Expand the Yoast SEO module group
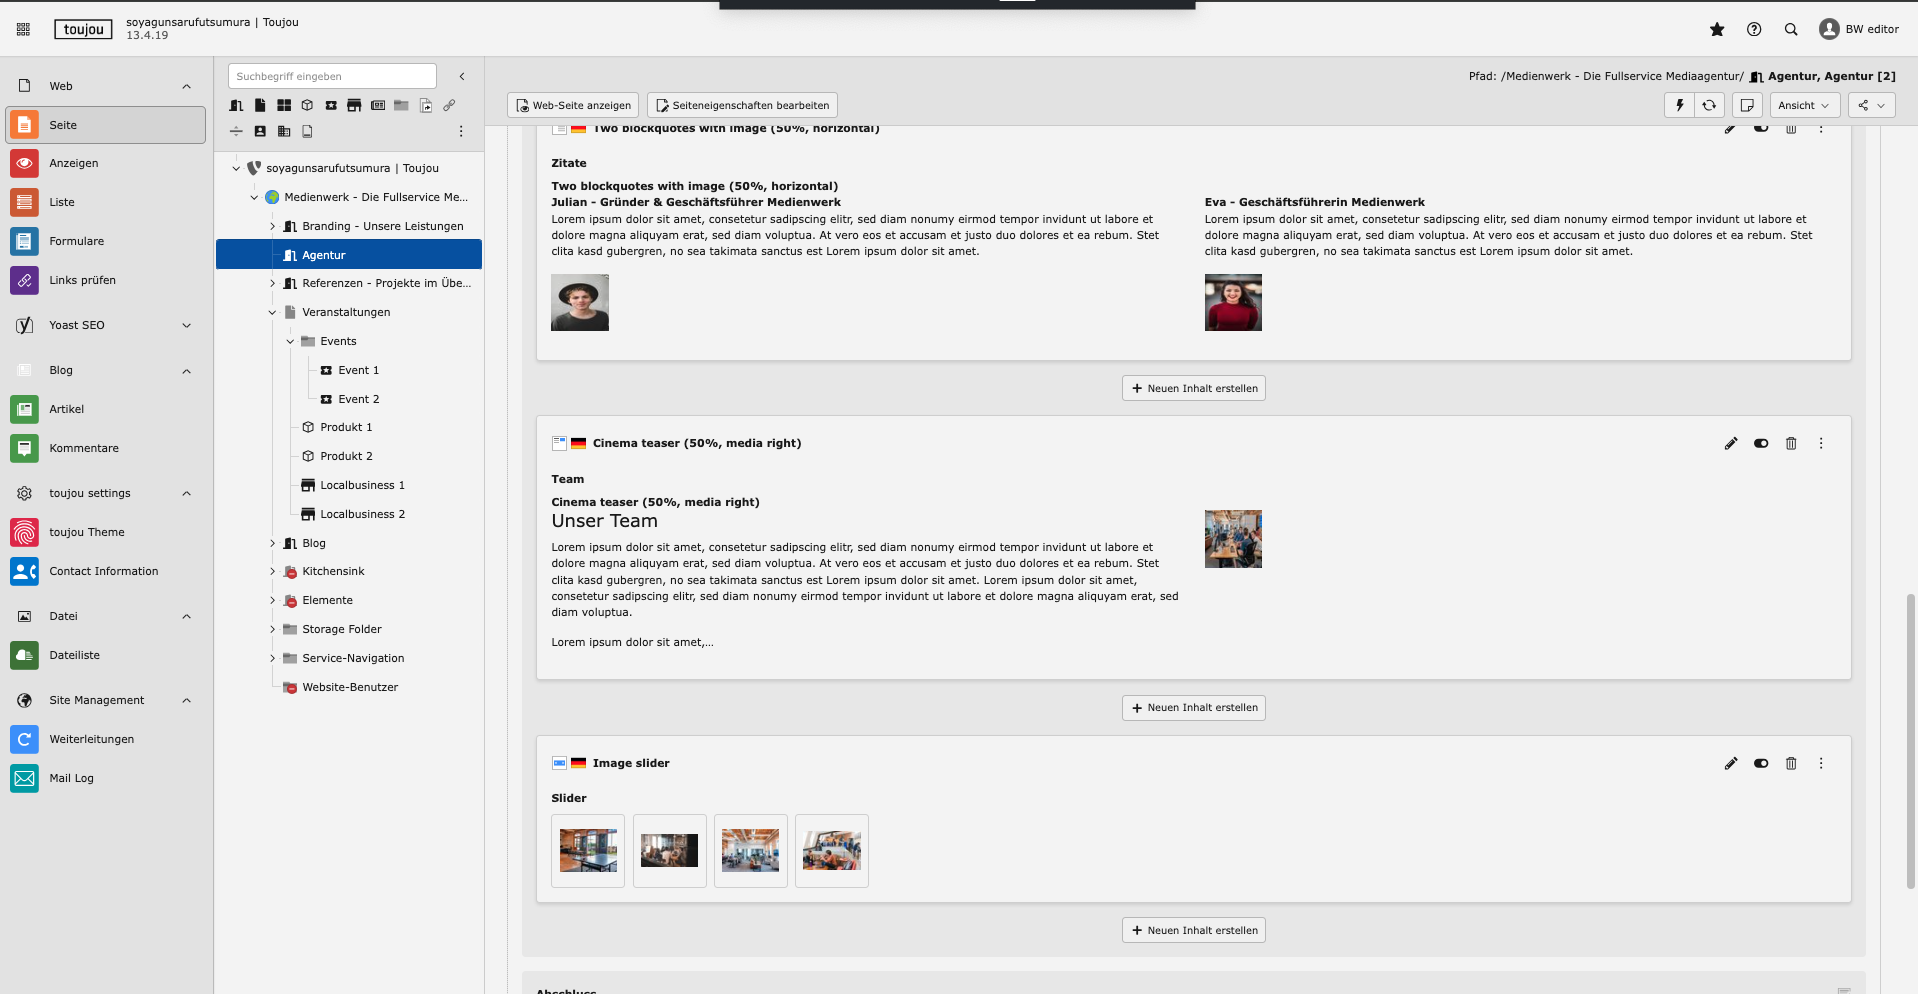Screen dimensions: 1918x994 coord(186,326)
